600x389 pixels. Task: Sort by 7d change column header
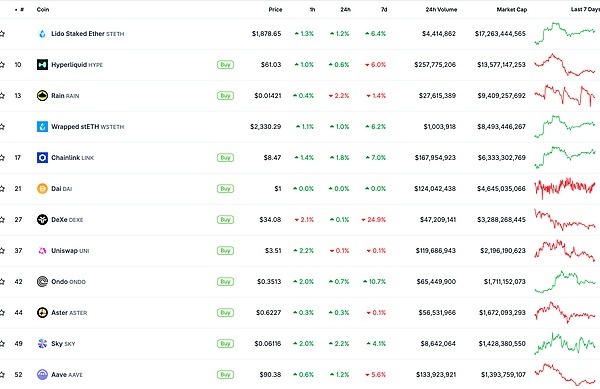pyautogui.click(x=384, y=10)
